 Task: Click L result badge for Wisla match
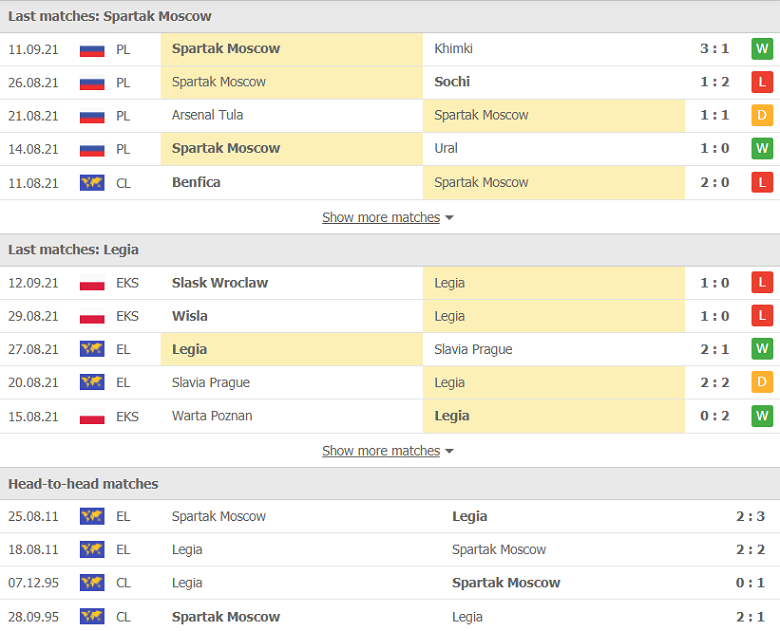tap(762, 316)
